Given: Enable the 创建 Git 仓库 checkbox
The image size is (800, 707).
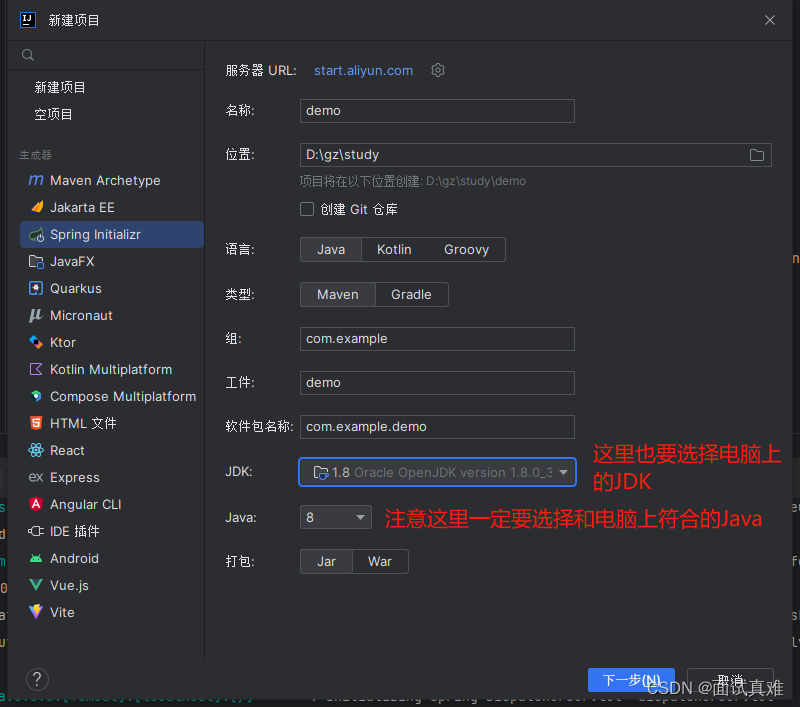Looking at the screenshot, I should click(x=307, y=209).
